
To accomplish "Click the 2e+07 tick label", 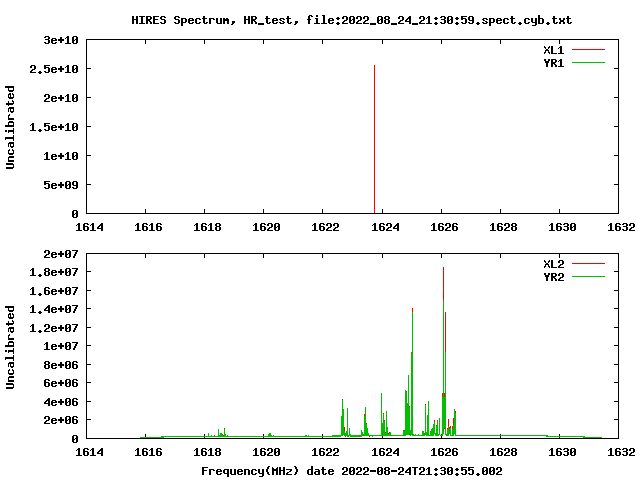I will pyautogui.click(x=61, y=254).
